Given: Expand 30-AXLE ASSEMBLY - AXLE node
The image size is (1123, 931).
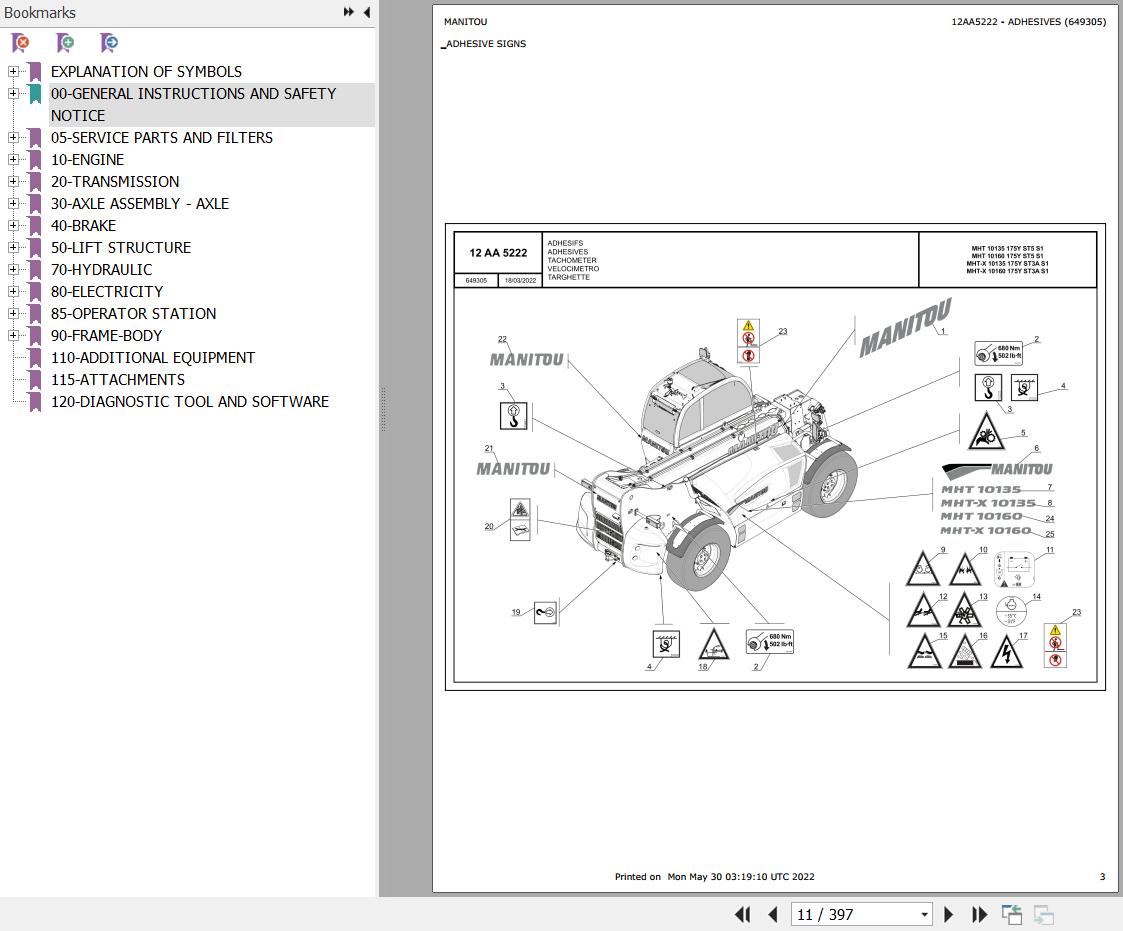Looking at the screenshot, I should point(13,203).
